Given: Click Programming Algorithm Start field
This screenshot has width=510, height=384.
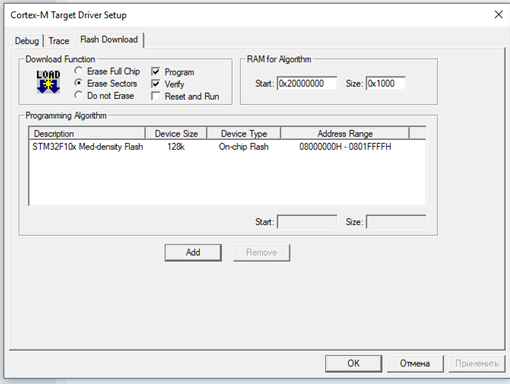Looking at the screenshot, I should point(307,222).
